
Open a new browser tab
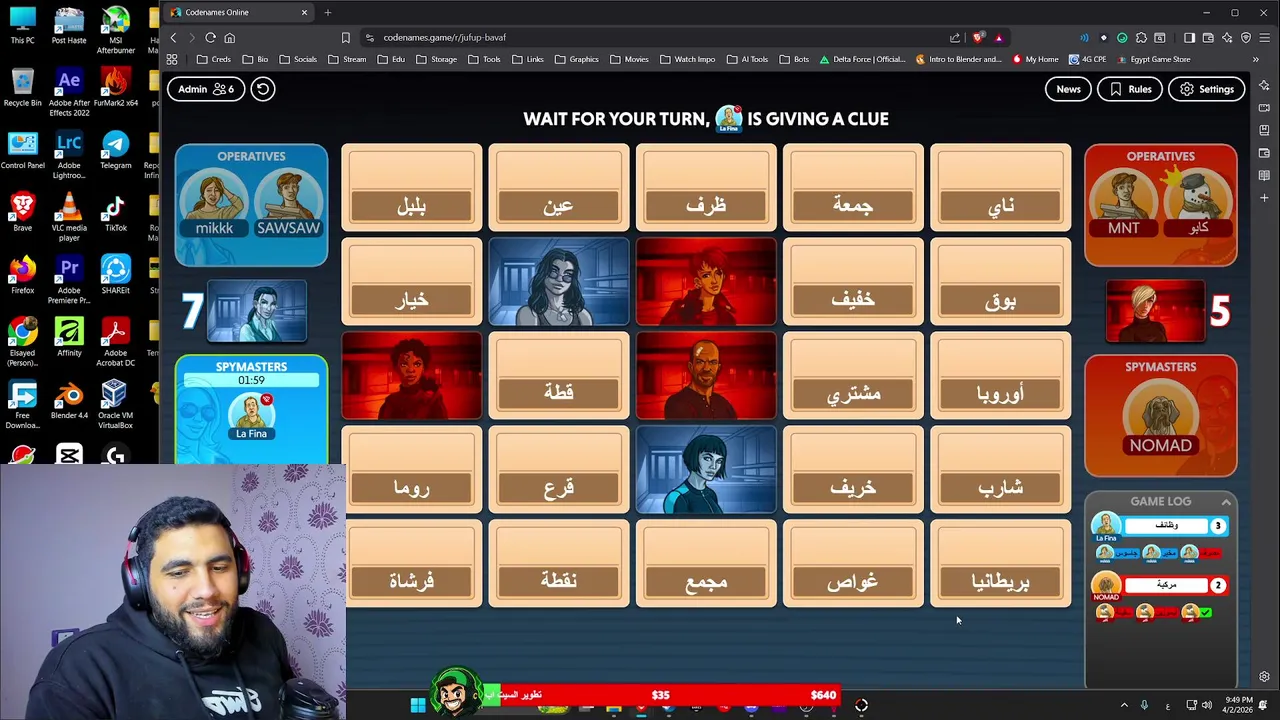tap(327, 12)
